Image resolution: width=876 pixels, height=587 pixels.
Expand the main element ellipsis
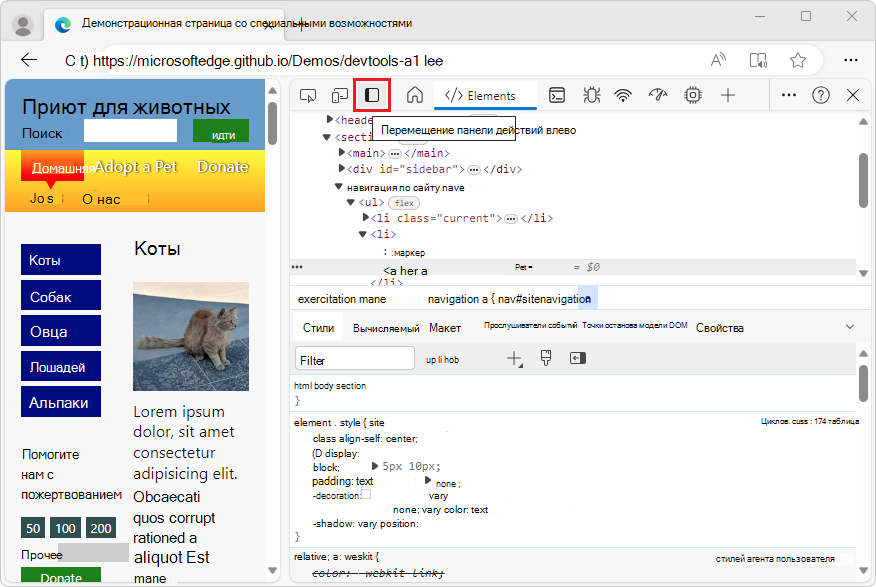pos(395,154)
